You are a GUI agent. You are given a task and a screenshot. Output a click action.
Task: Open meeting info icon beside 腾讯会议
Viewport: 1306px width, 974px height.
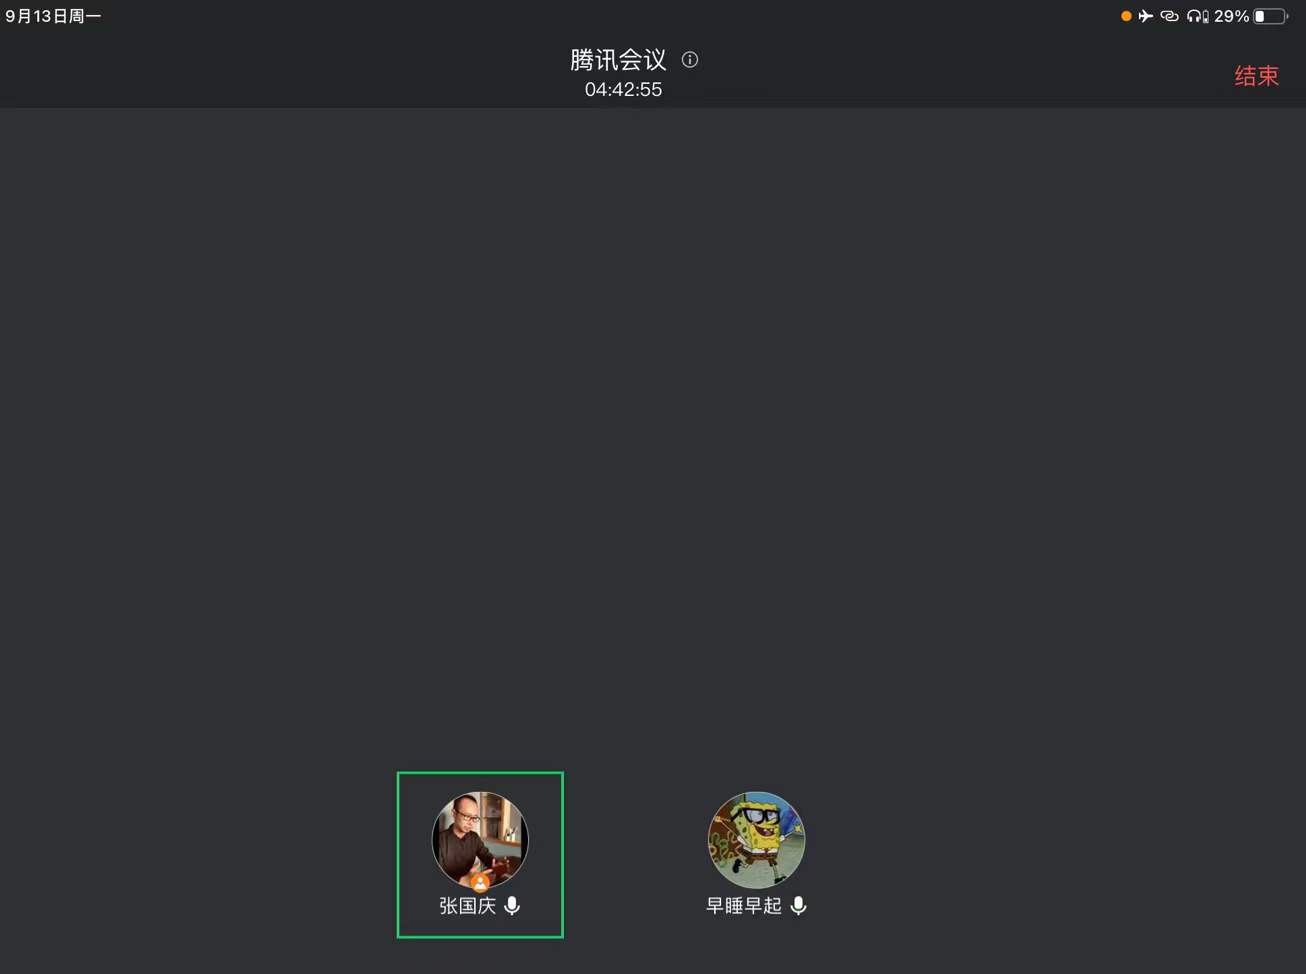tap(690, 60)
